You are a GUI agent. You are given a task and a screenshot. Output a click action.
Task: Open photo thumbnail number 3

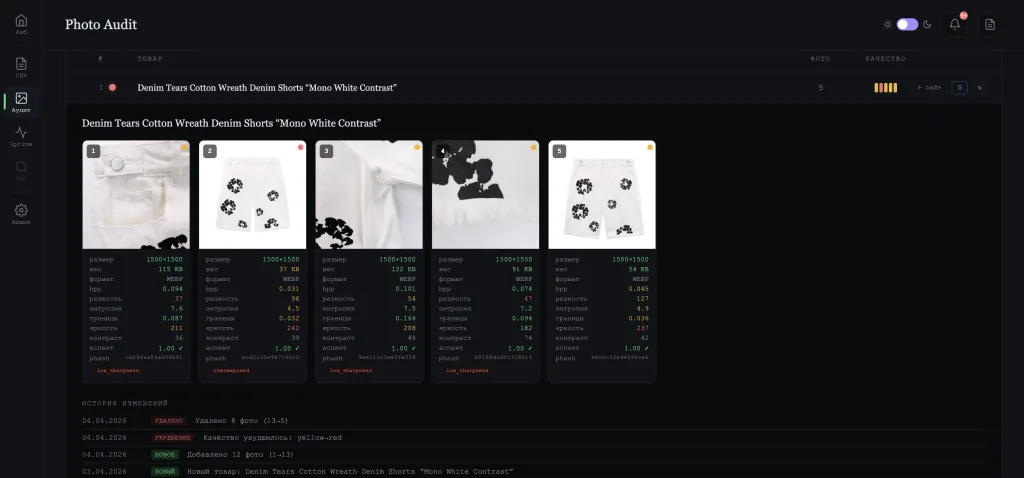(x=369, y=195)
